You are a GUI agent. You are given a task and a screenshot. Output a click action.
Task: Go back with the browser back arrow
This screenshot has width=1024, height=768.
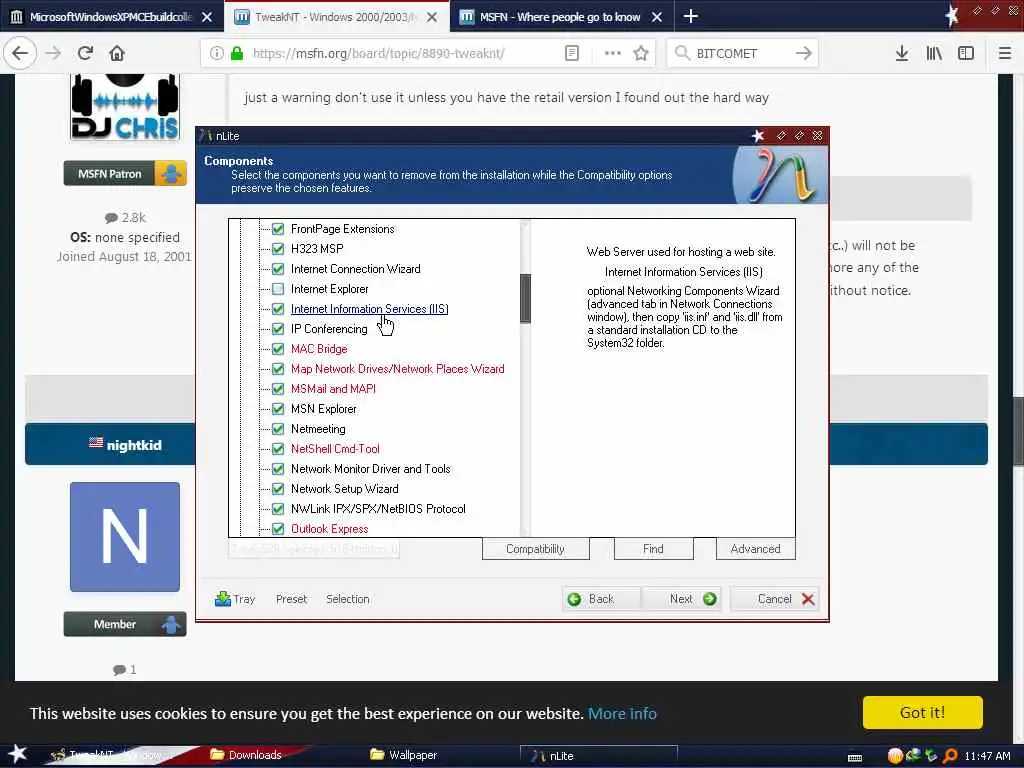[x=20, y=53]
